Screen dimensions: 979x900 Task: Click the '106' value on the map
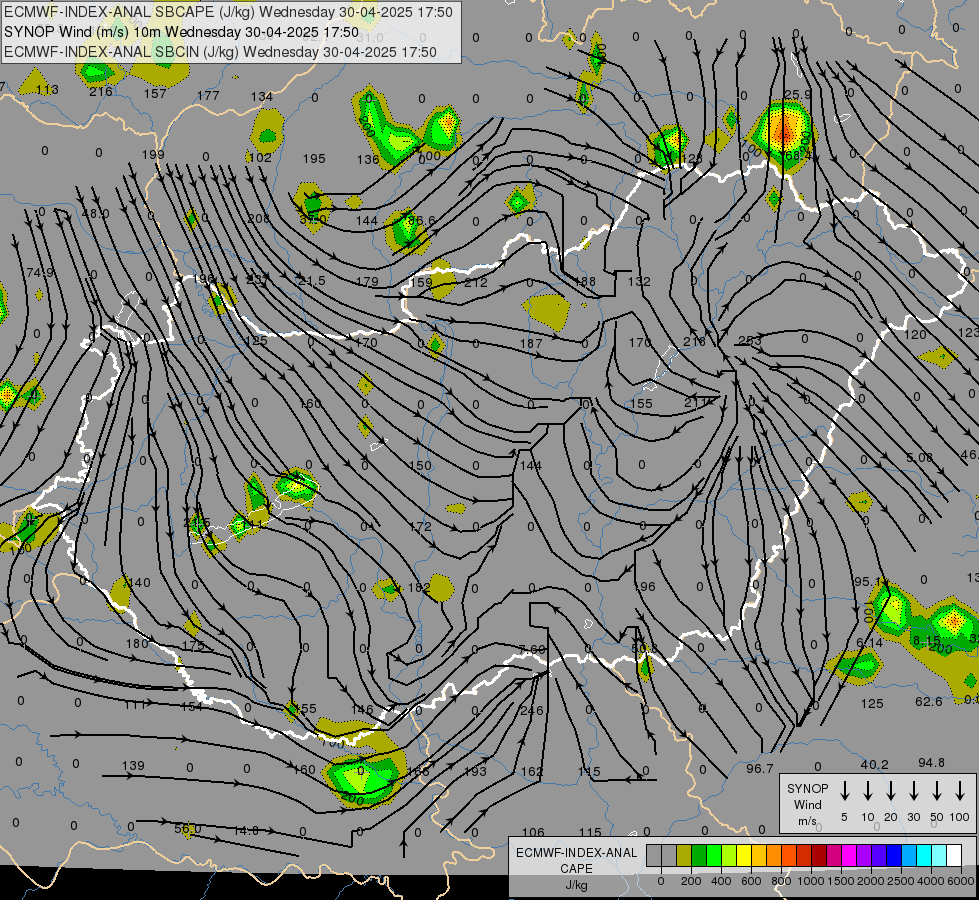click(533, 833)
